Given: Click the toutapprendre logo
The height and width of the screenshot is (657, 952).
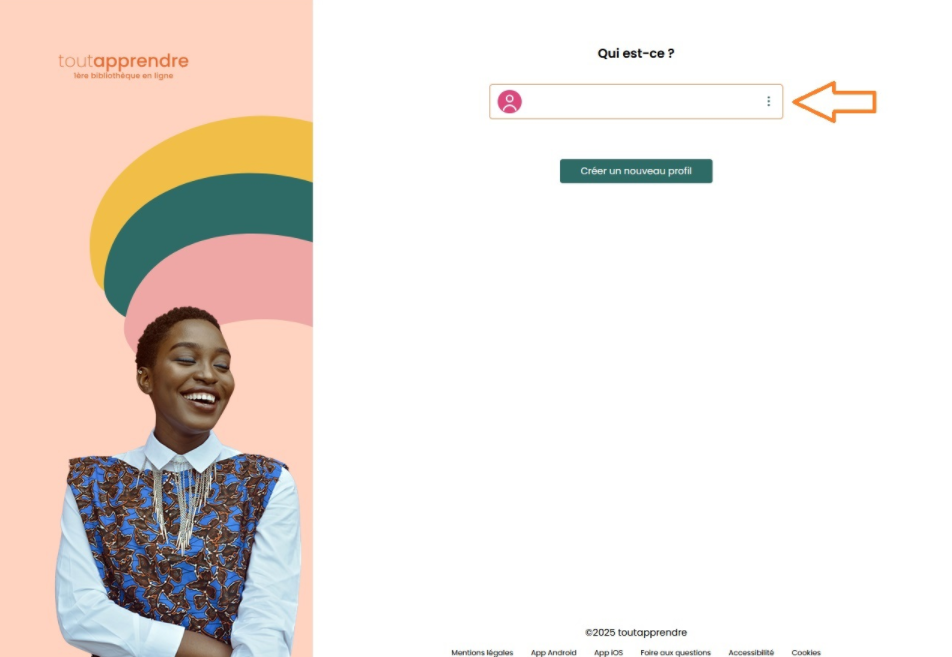Looking at the screenshot, I should click(x=123, y=61).
